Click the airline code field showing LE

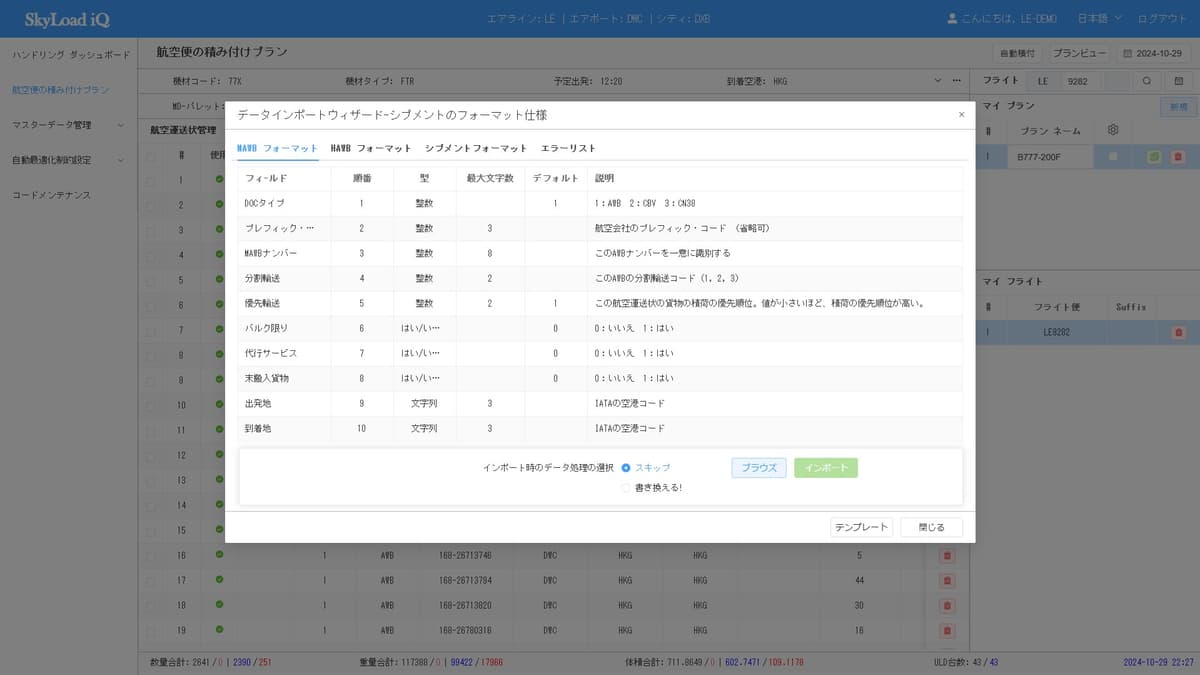pos(1043,80)
